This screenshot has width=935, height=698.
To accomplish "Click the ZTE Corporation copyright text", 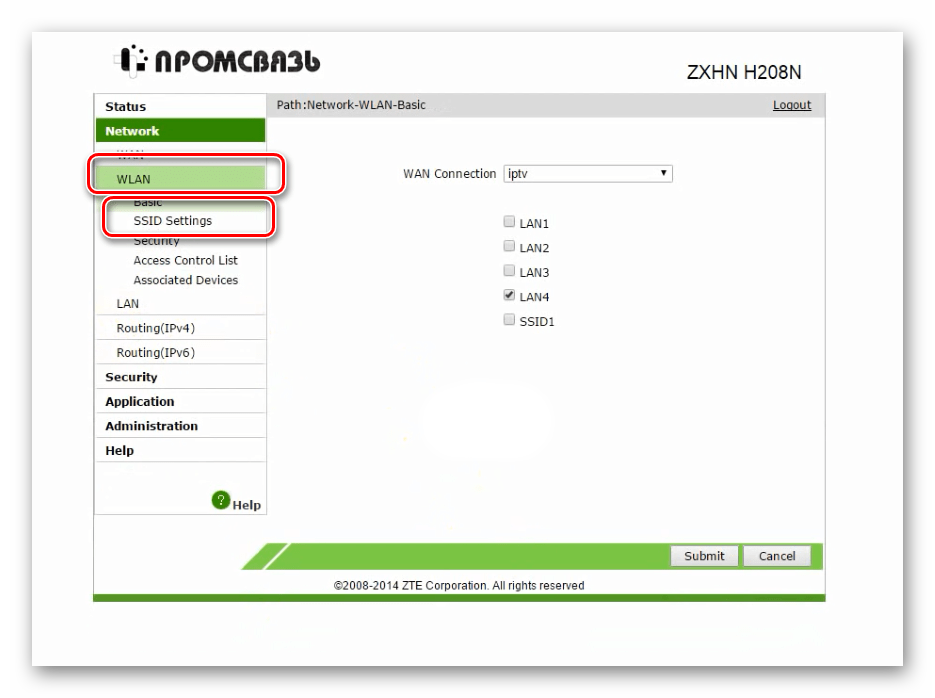I will [x=459, y=585].
